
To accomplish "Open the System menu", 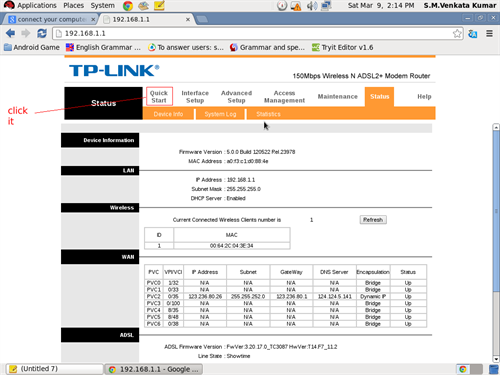I will tap(102, 5).
